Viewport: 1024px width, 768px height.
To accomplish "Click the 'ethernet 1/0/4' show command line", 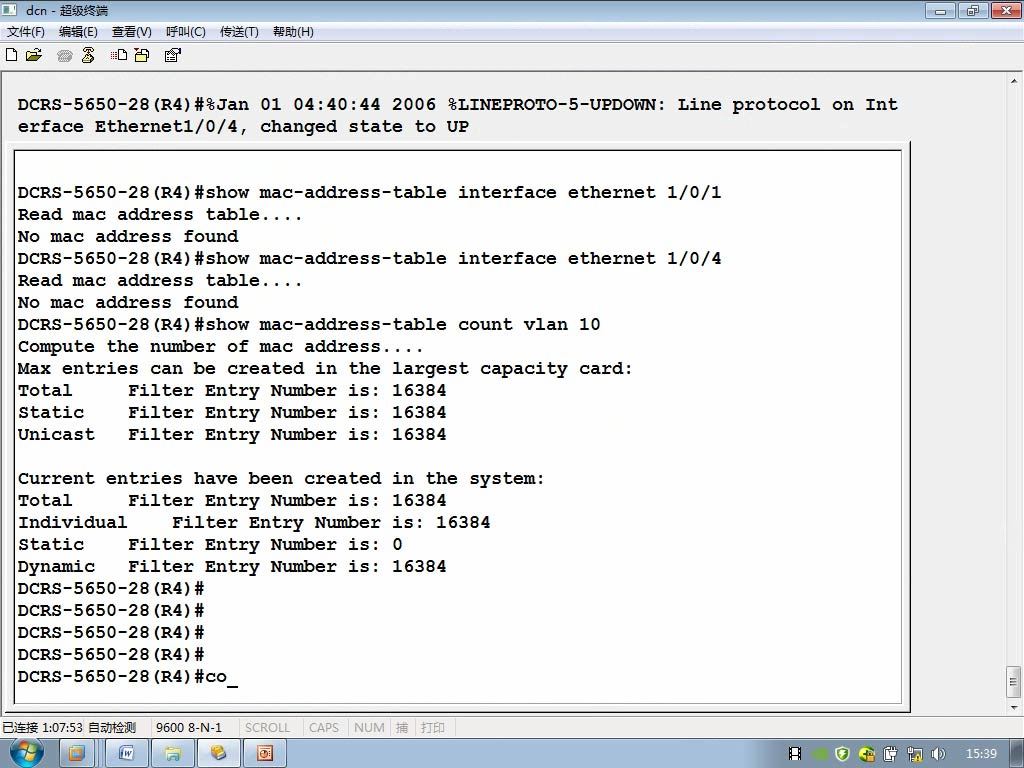I will [370, 259].
